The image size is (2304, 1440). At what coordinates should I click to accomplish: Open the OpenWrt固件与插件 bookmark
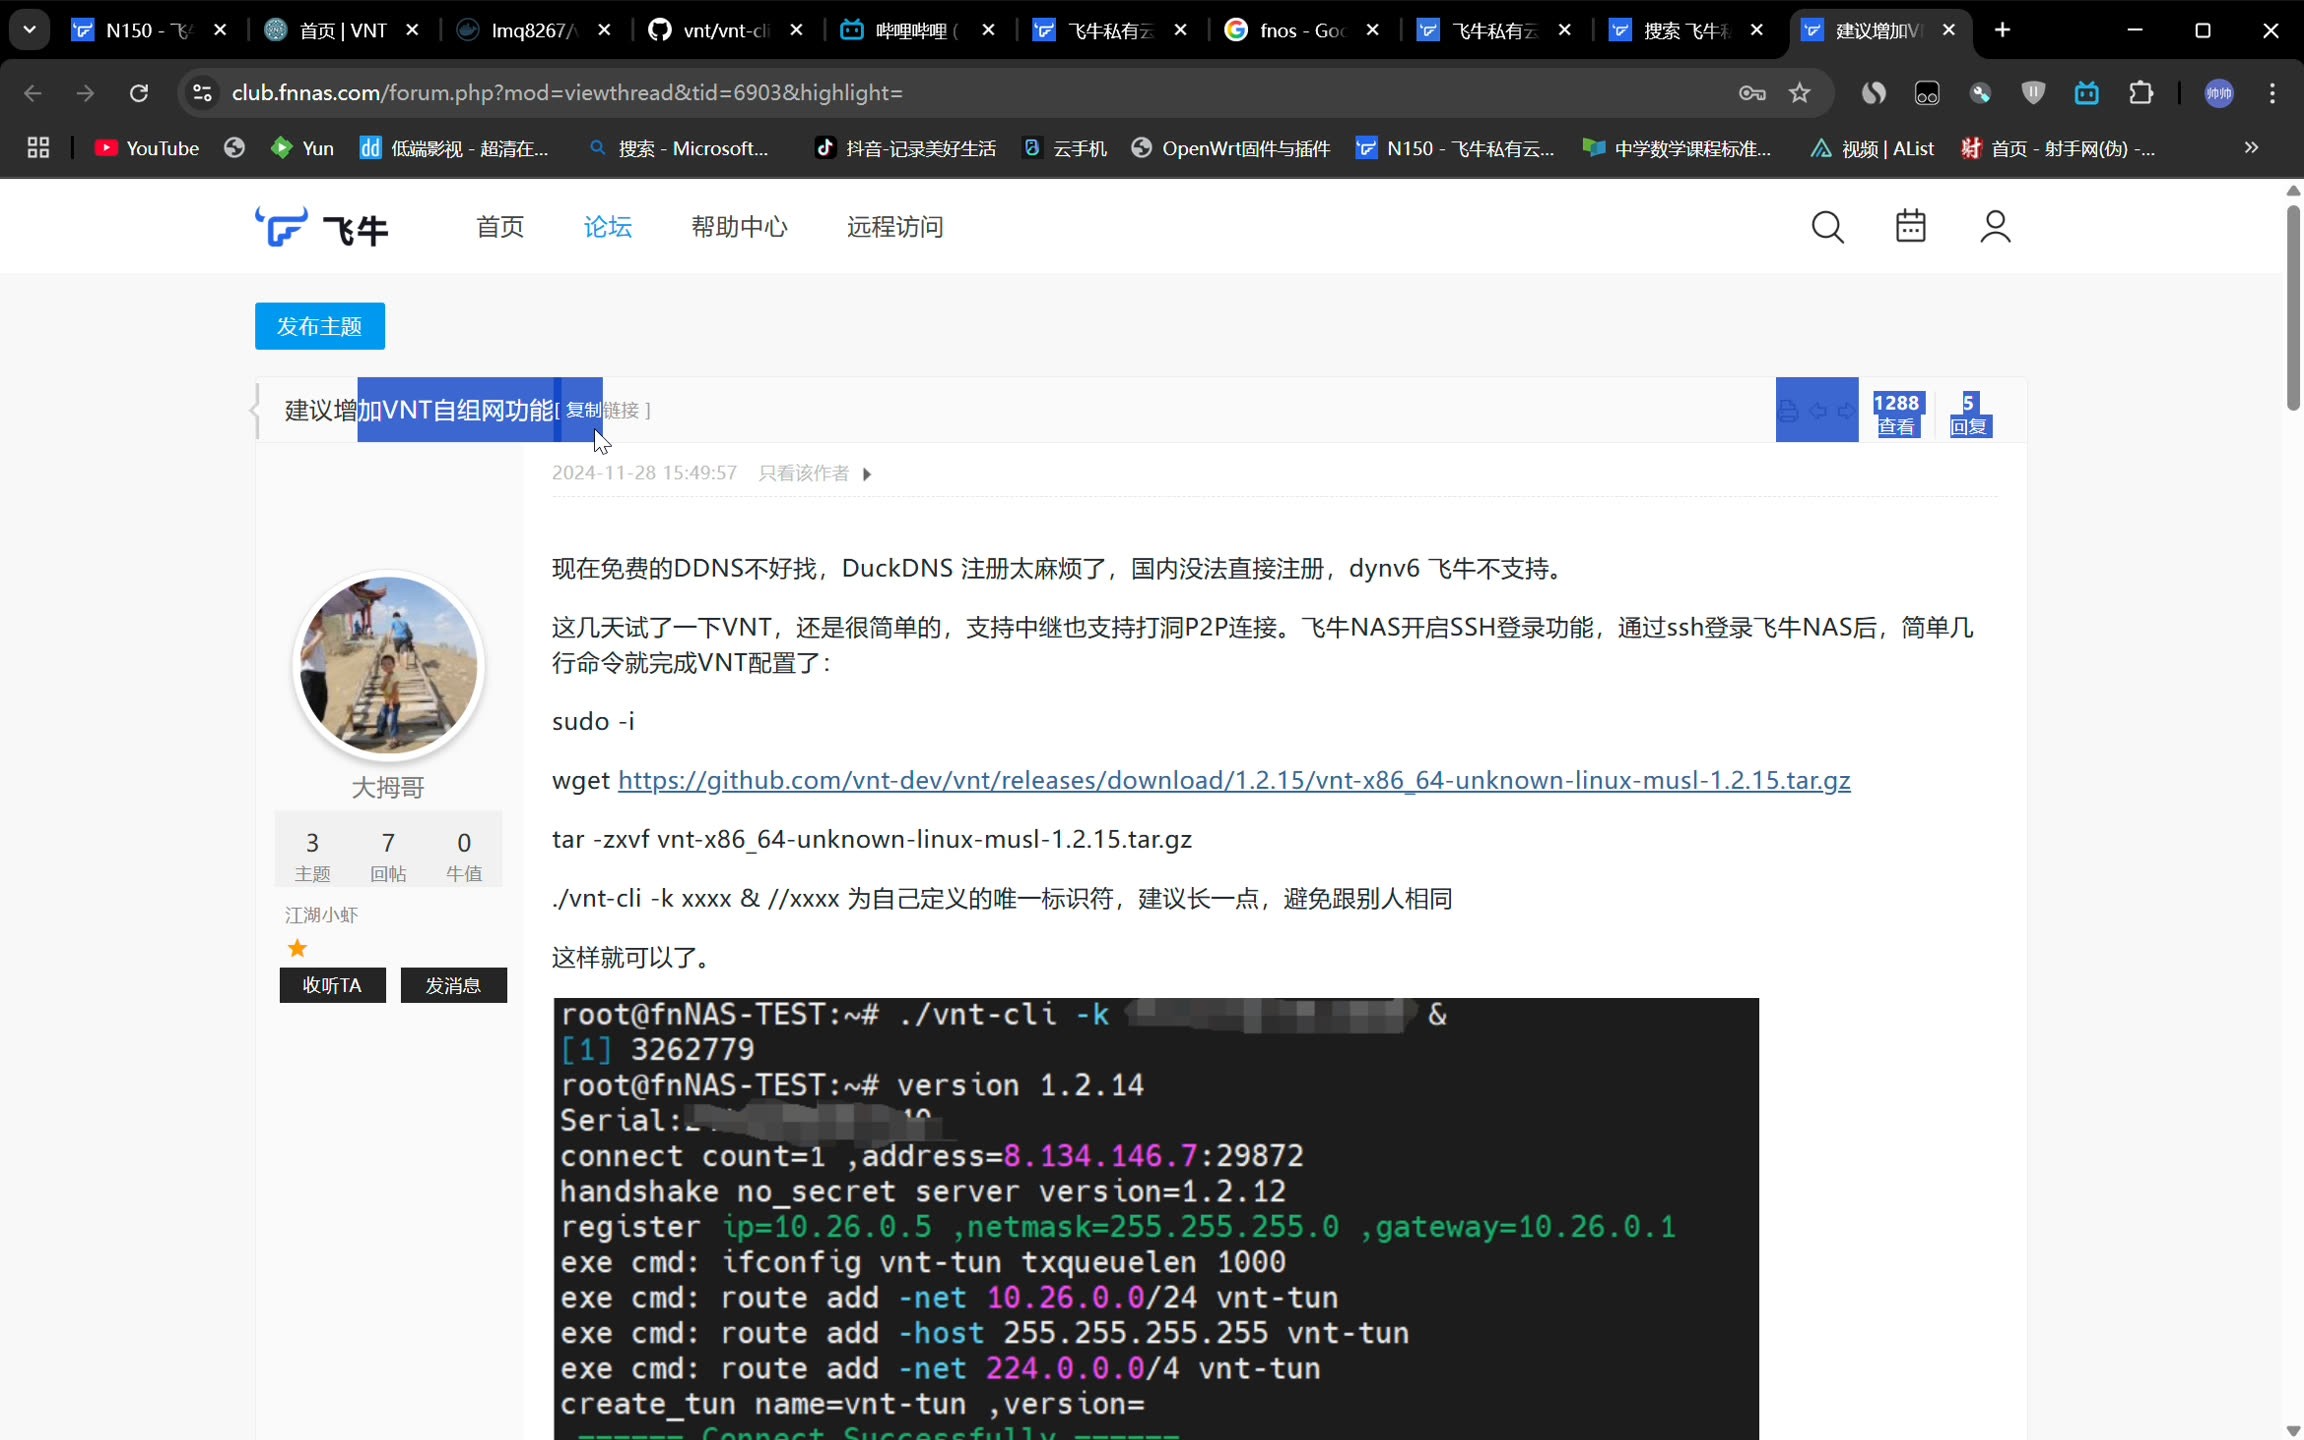[x=1231, y=148]
